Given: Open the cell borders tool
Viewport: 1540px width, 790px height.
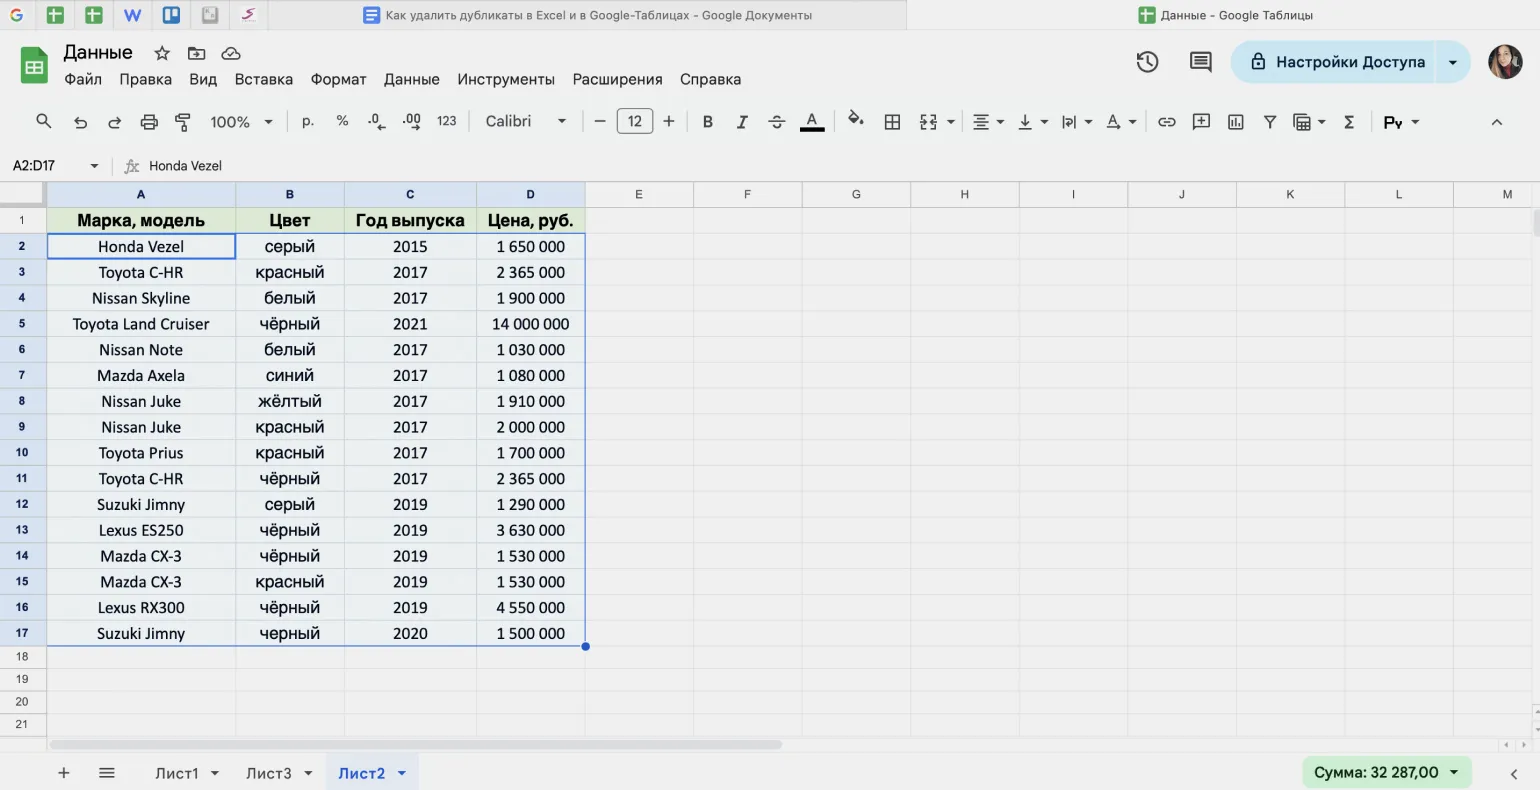Looking at the screenshot, I should pyautogui.click(x=892, y=122).
